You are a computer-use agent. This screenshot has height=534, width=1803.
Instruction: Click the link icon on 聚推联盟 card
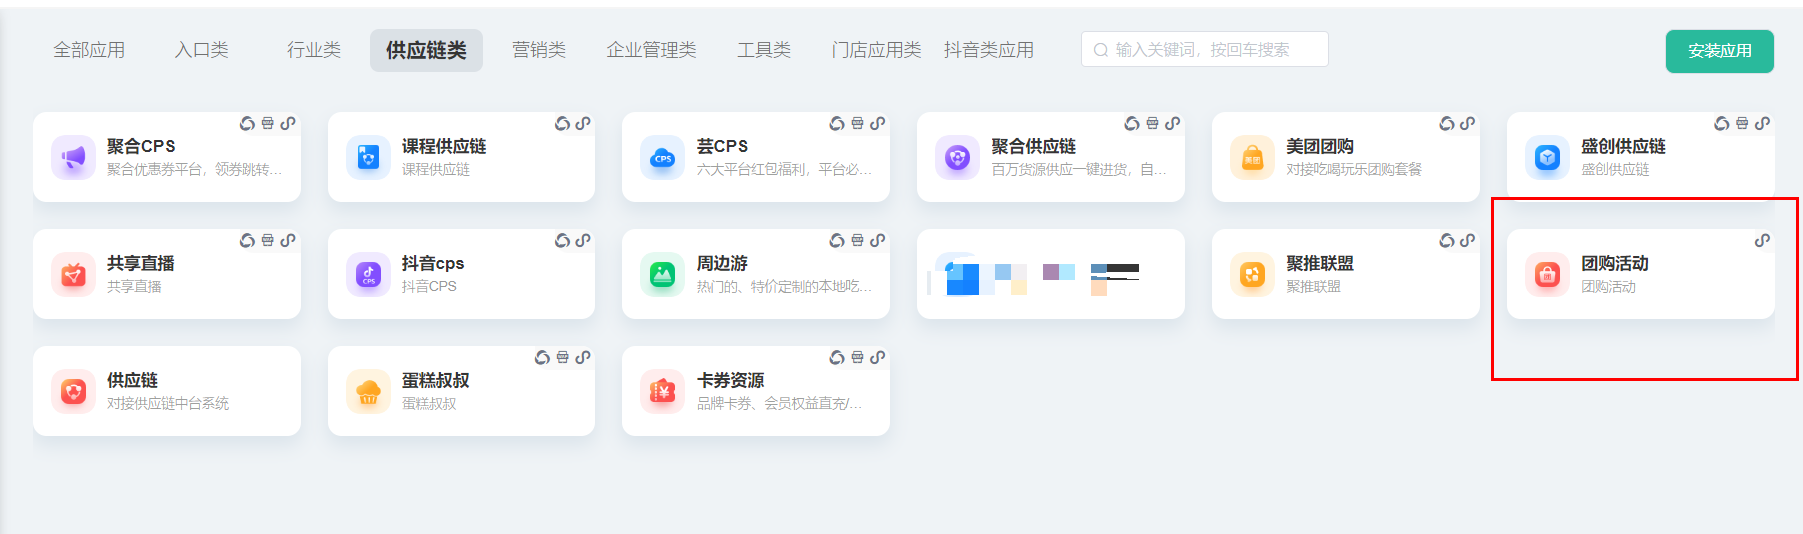point(1467,241)
